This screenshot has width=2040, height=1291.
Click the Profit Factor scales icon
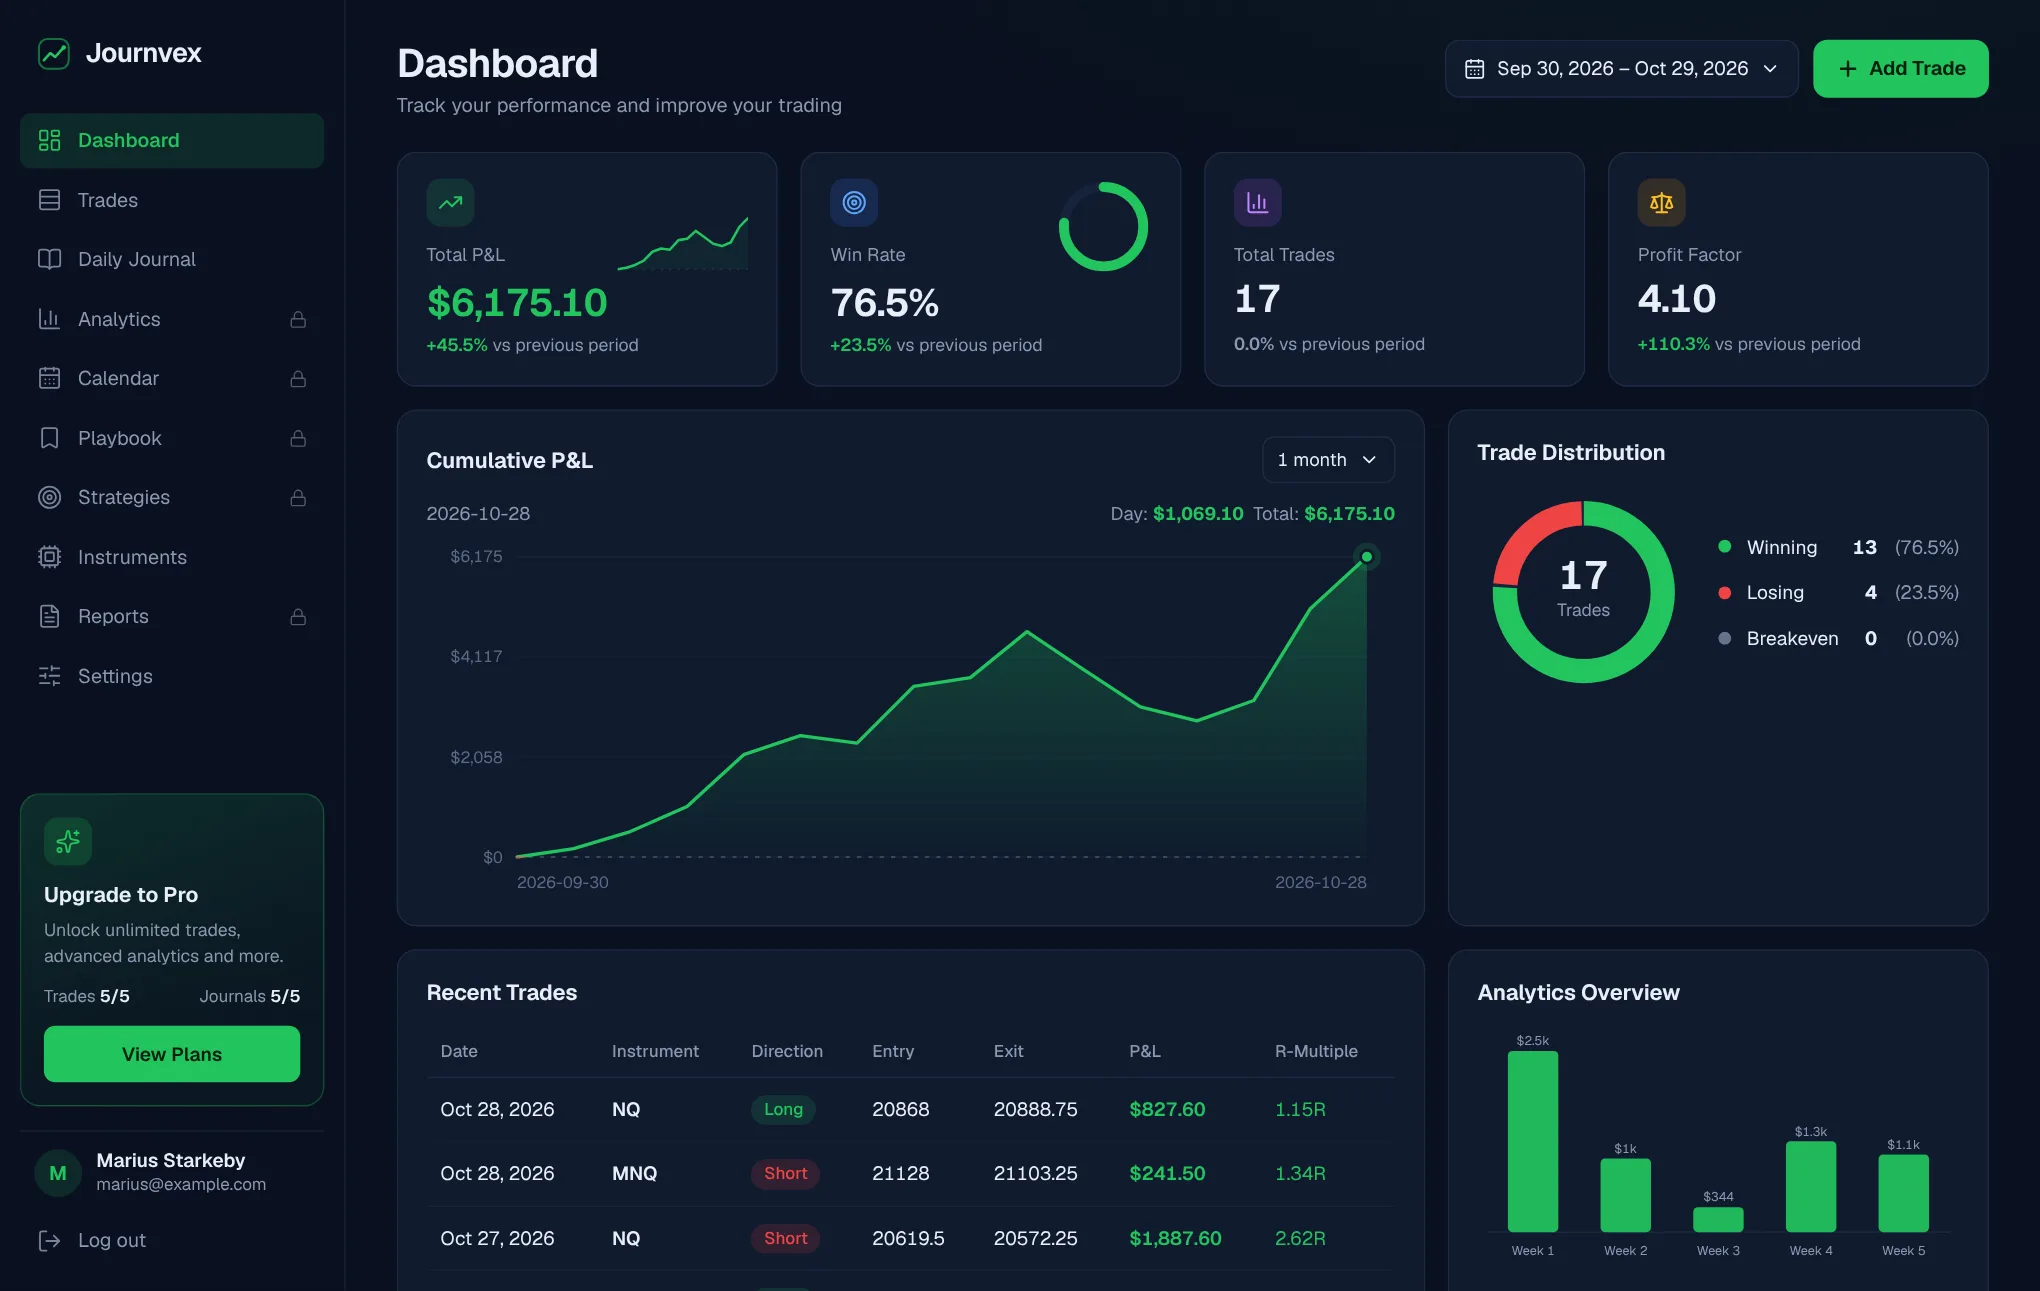click(1662, 203)
